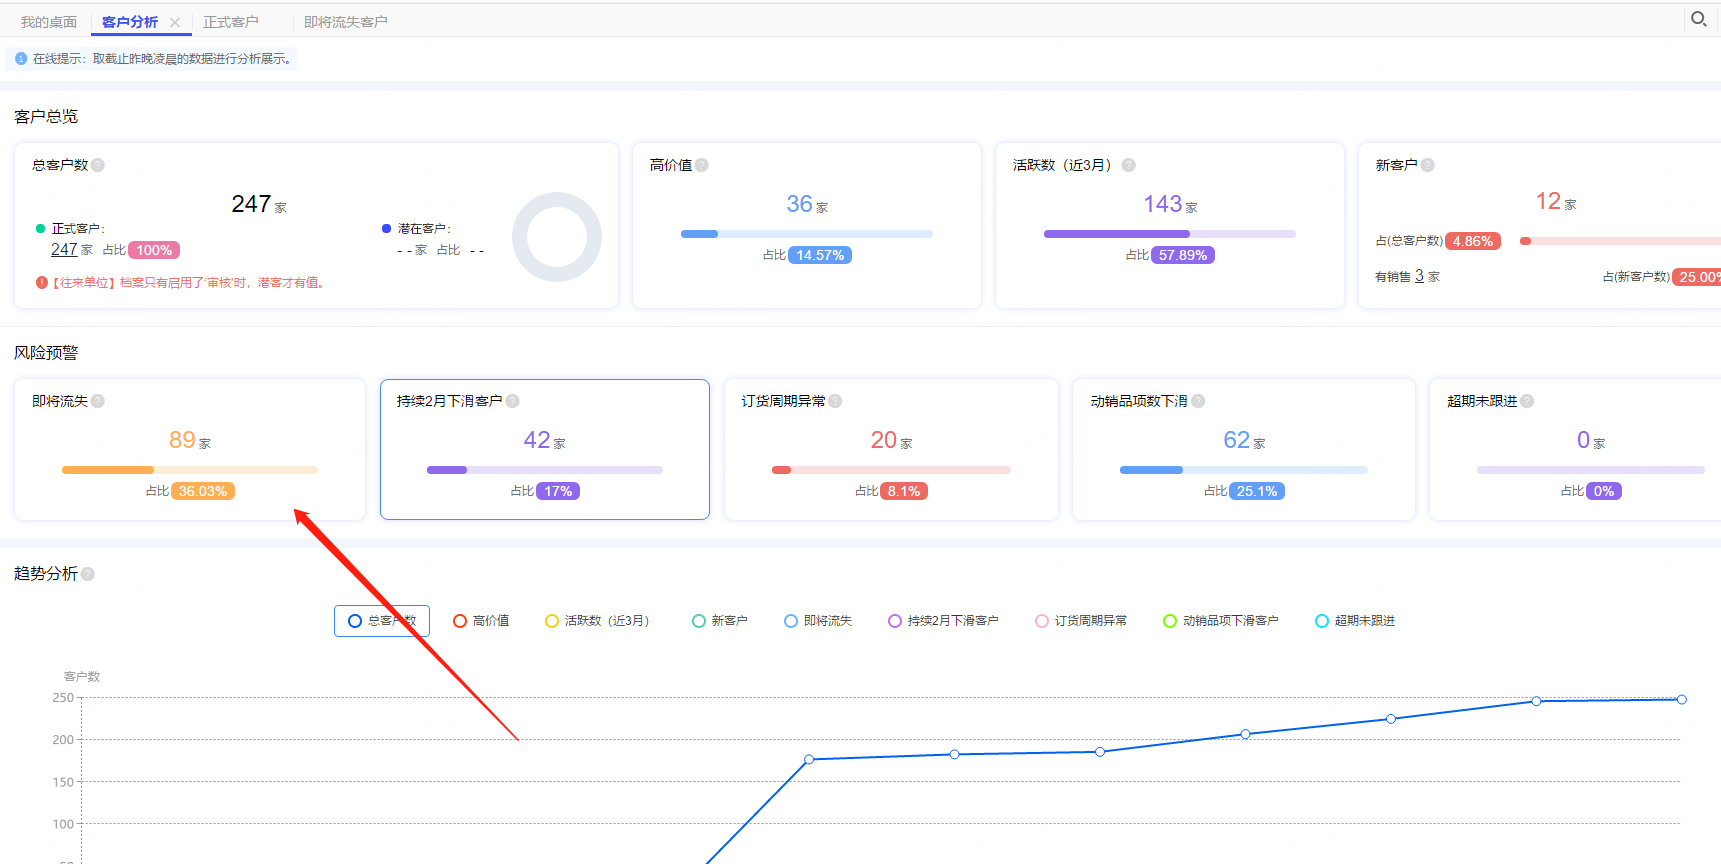This screenshot has width=1721, height=864.
Task: Click the 风险预警 section heading
Action: tap(46, 353)
